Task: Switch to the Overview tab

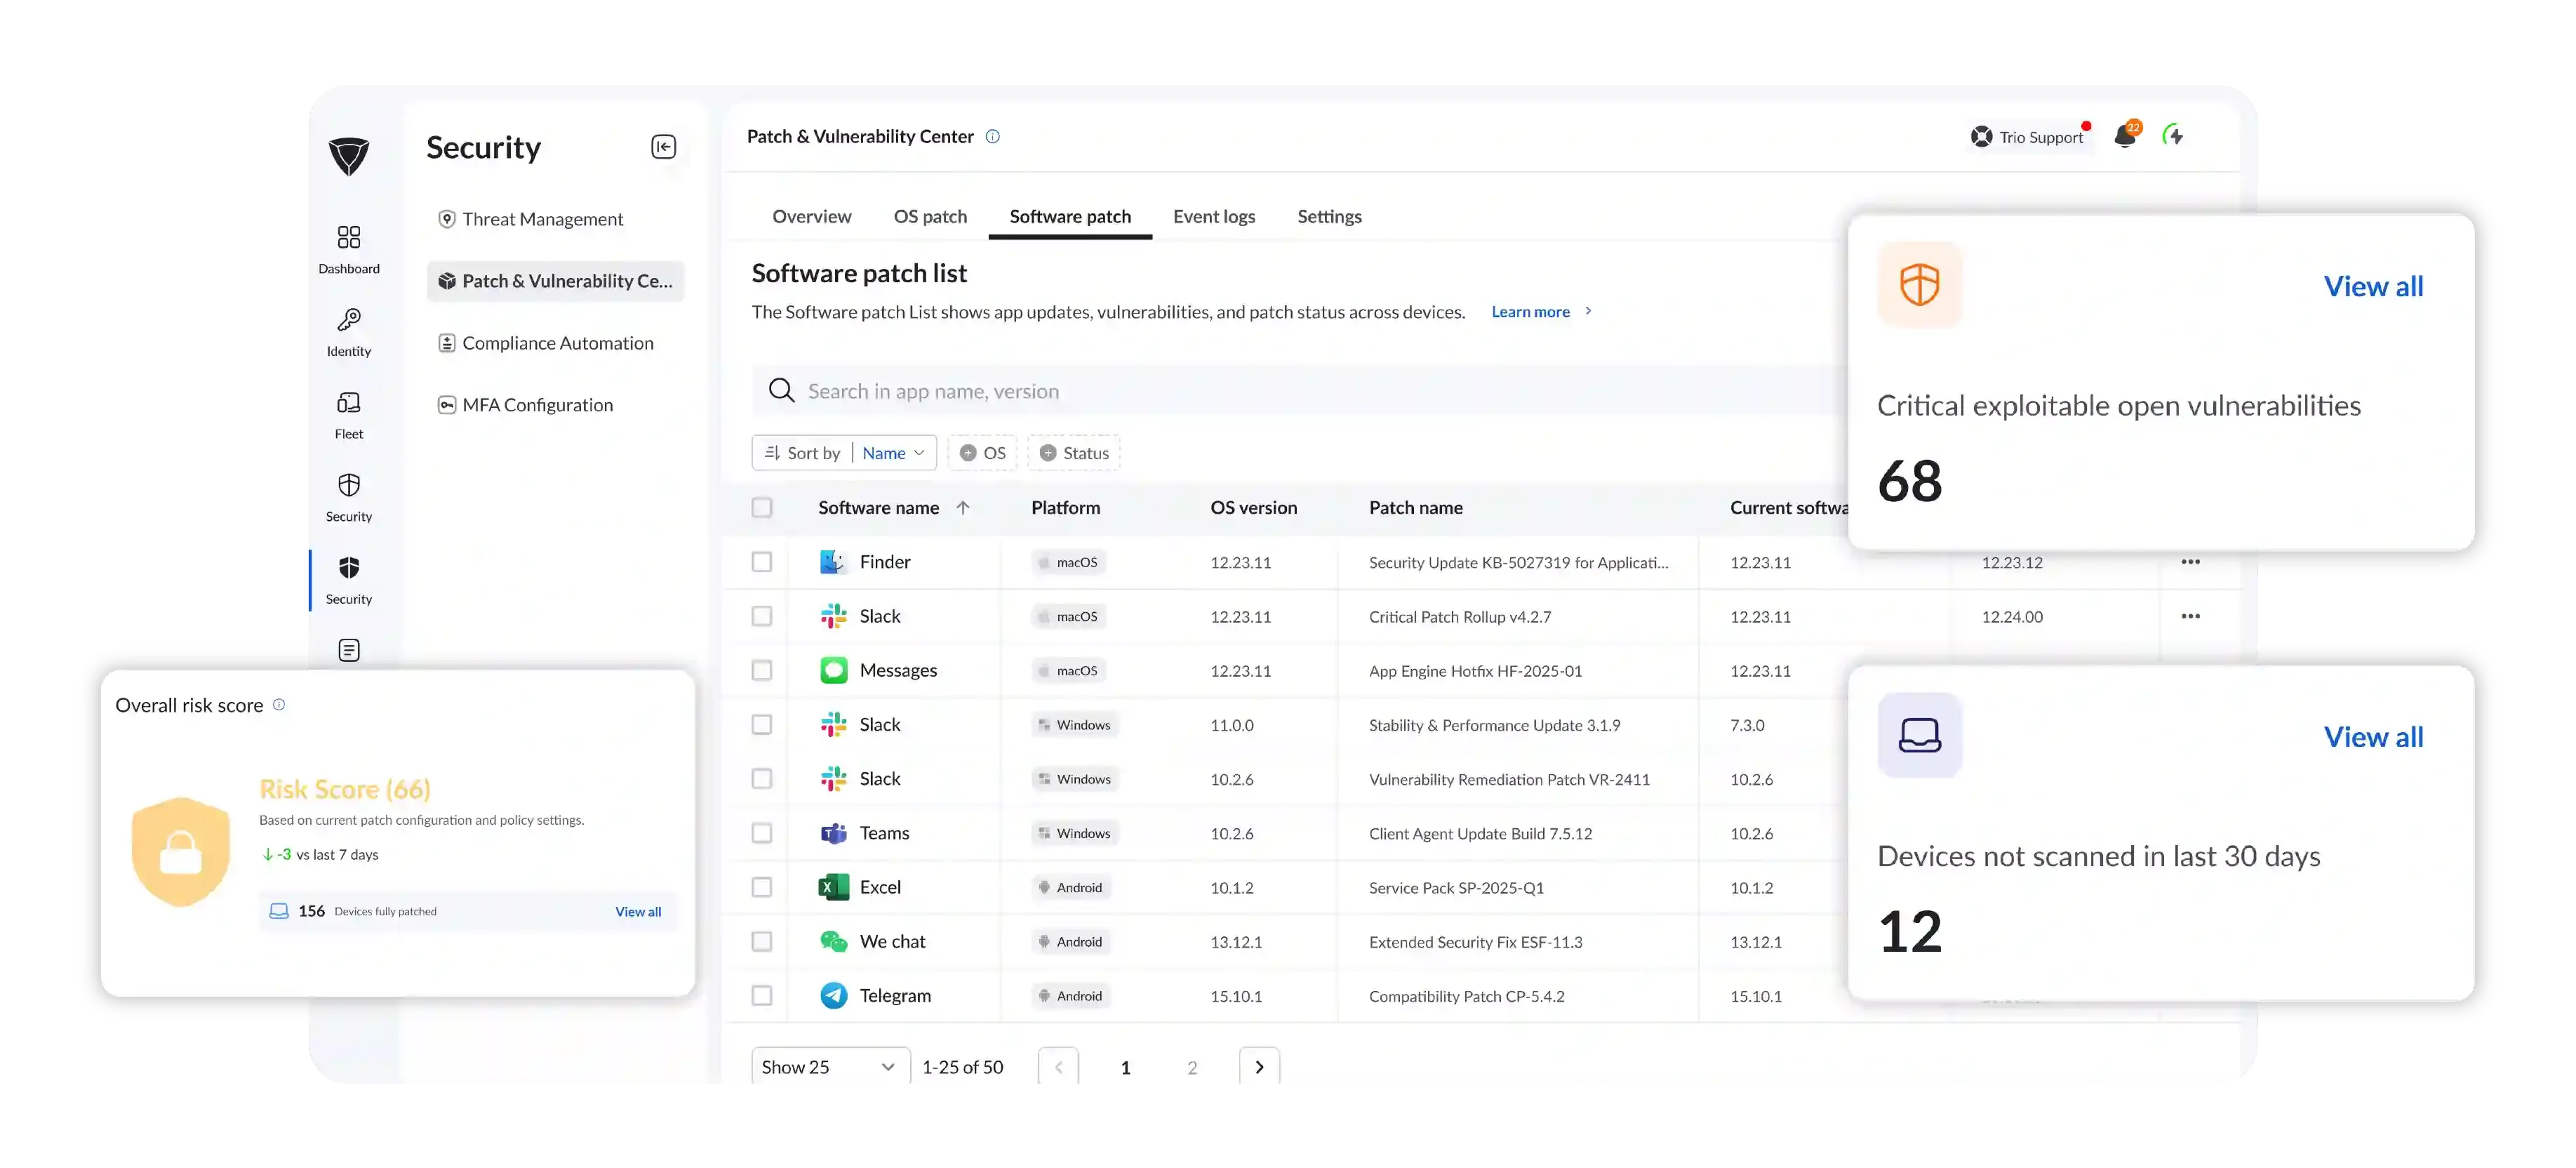Action: [811, 216]
